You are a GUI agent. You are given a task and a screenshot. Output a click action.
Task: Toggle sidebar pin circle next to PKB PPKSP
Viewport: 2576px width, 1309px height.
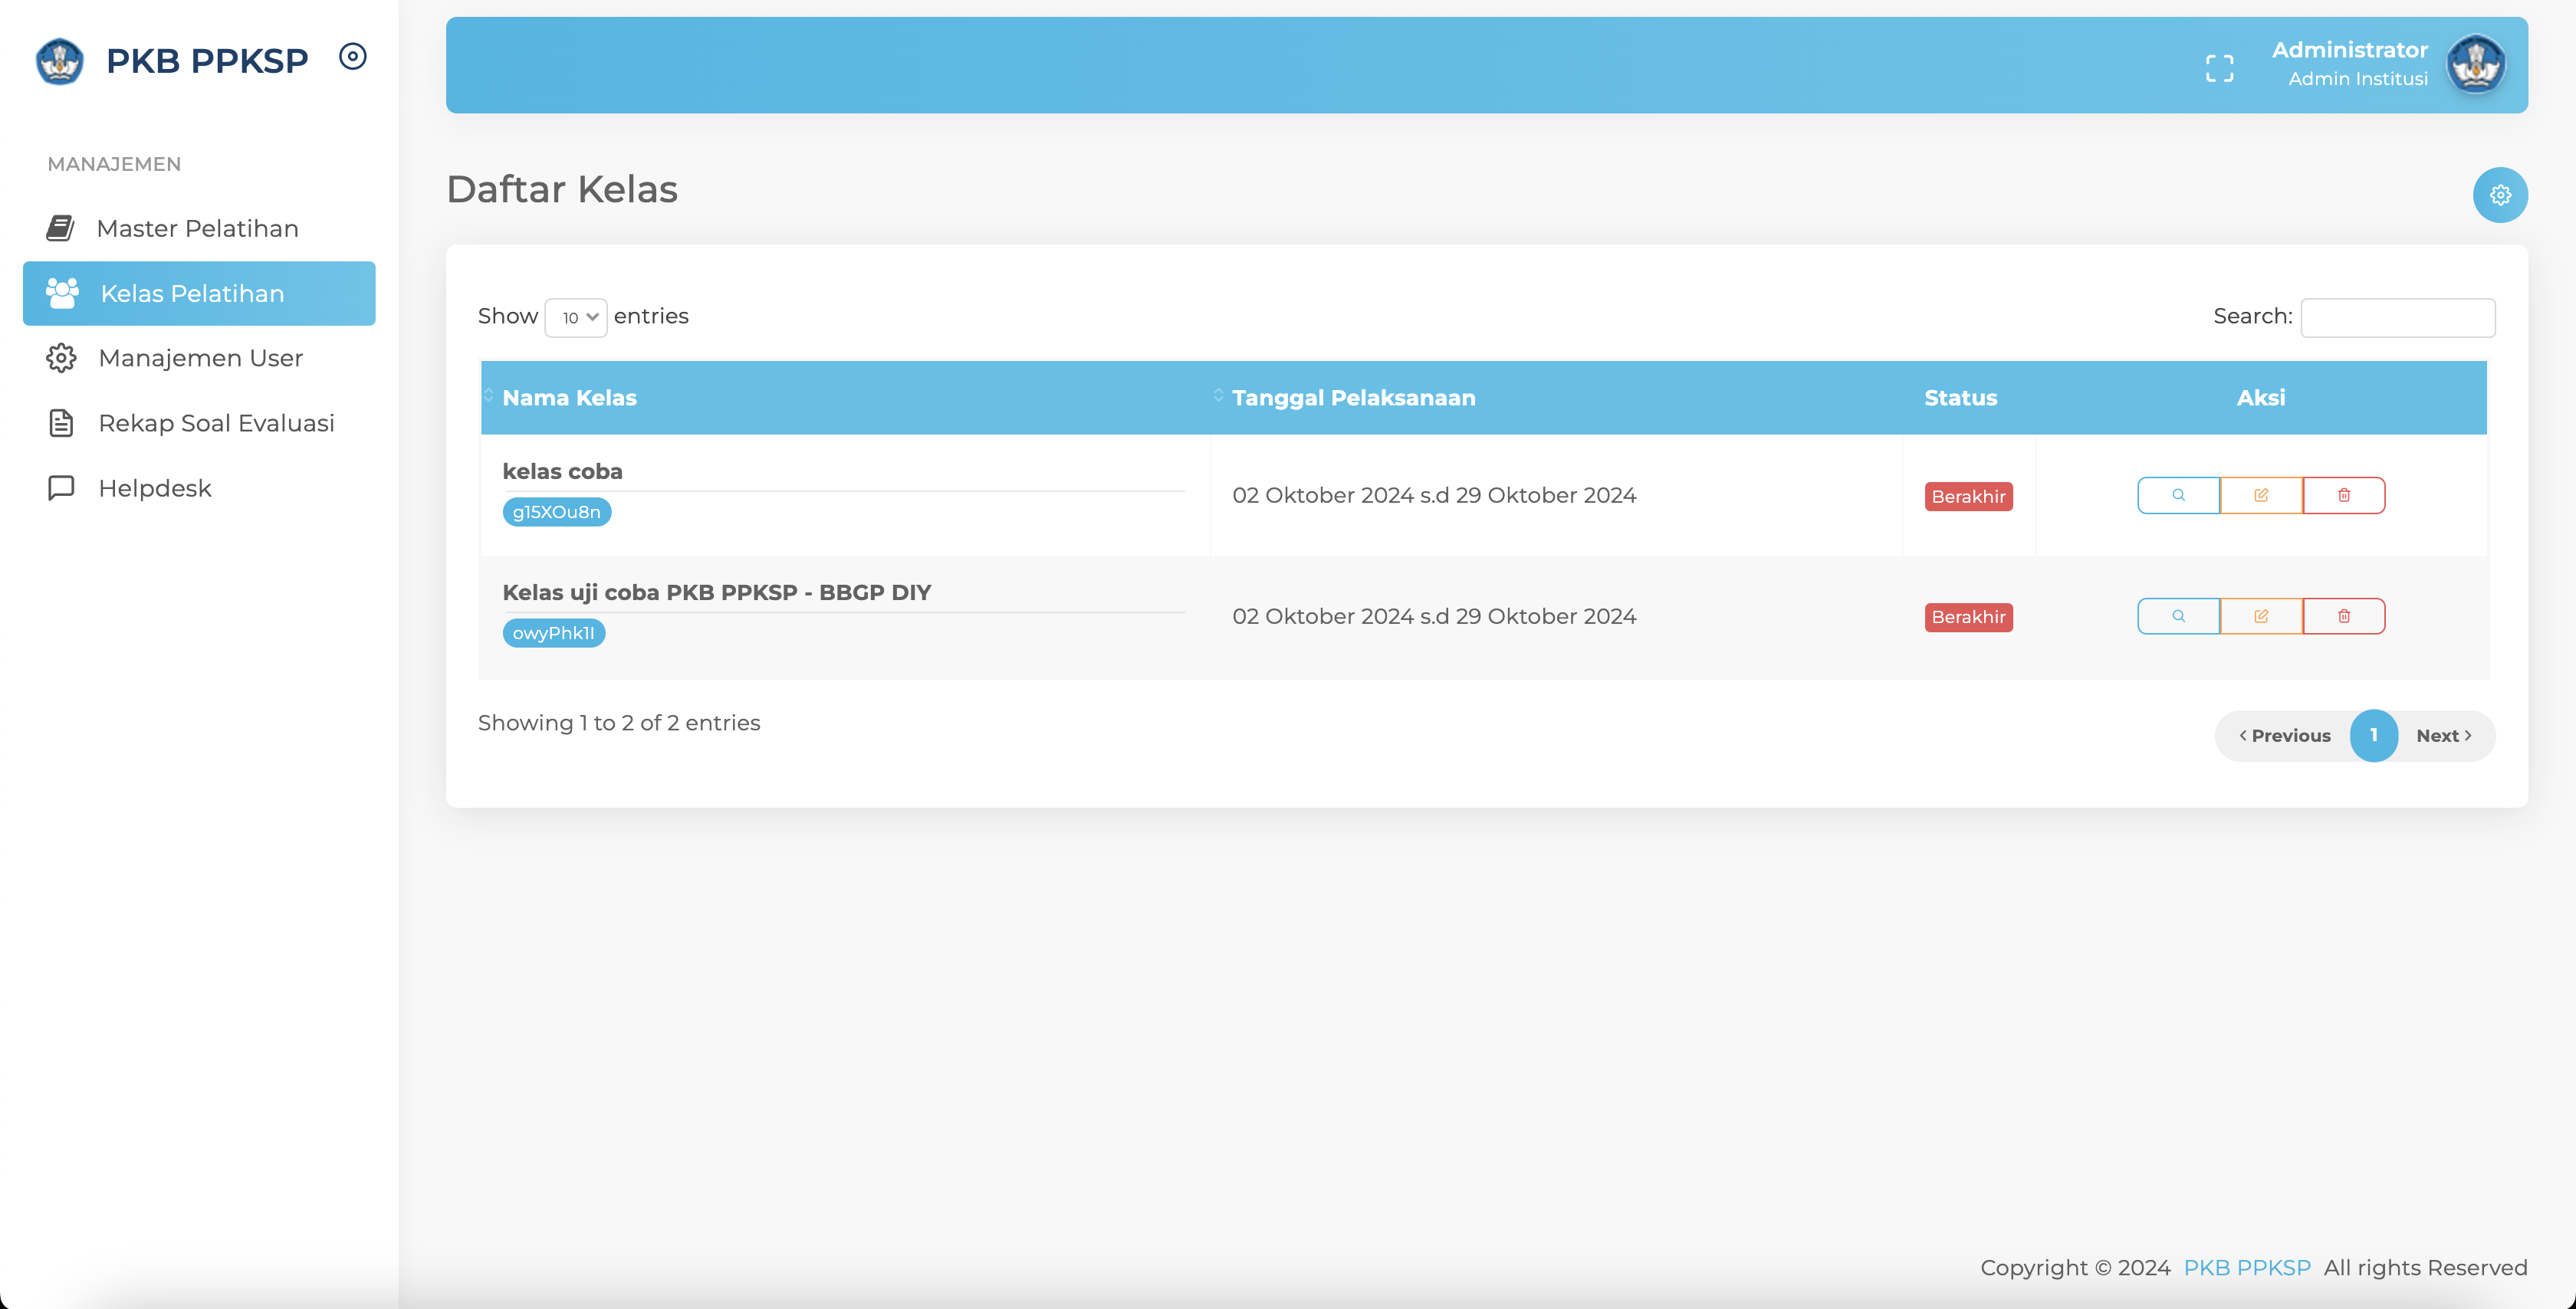[353, 57]
